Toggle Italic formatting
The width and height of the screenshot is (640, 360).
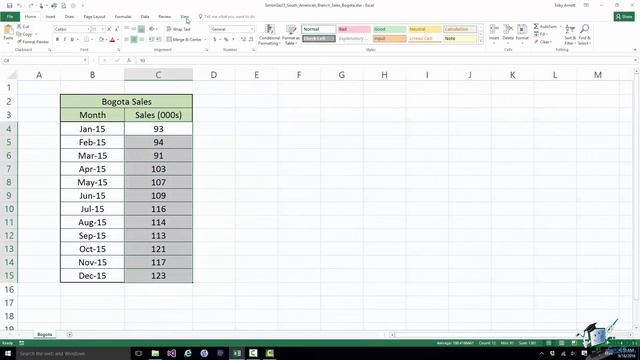coord(64,39)
